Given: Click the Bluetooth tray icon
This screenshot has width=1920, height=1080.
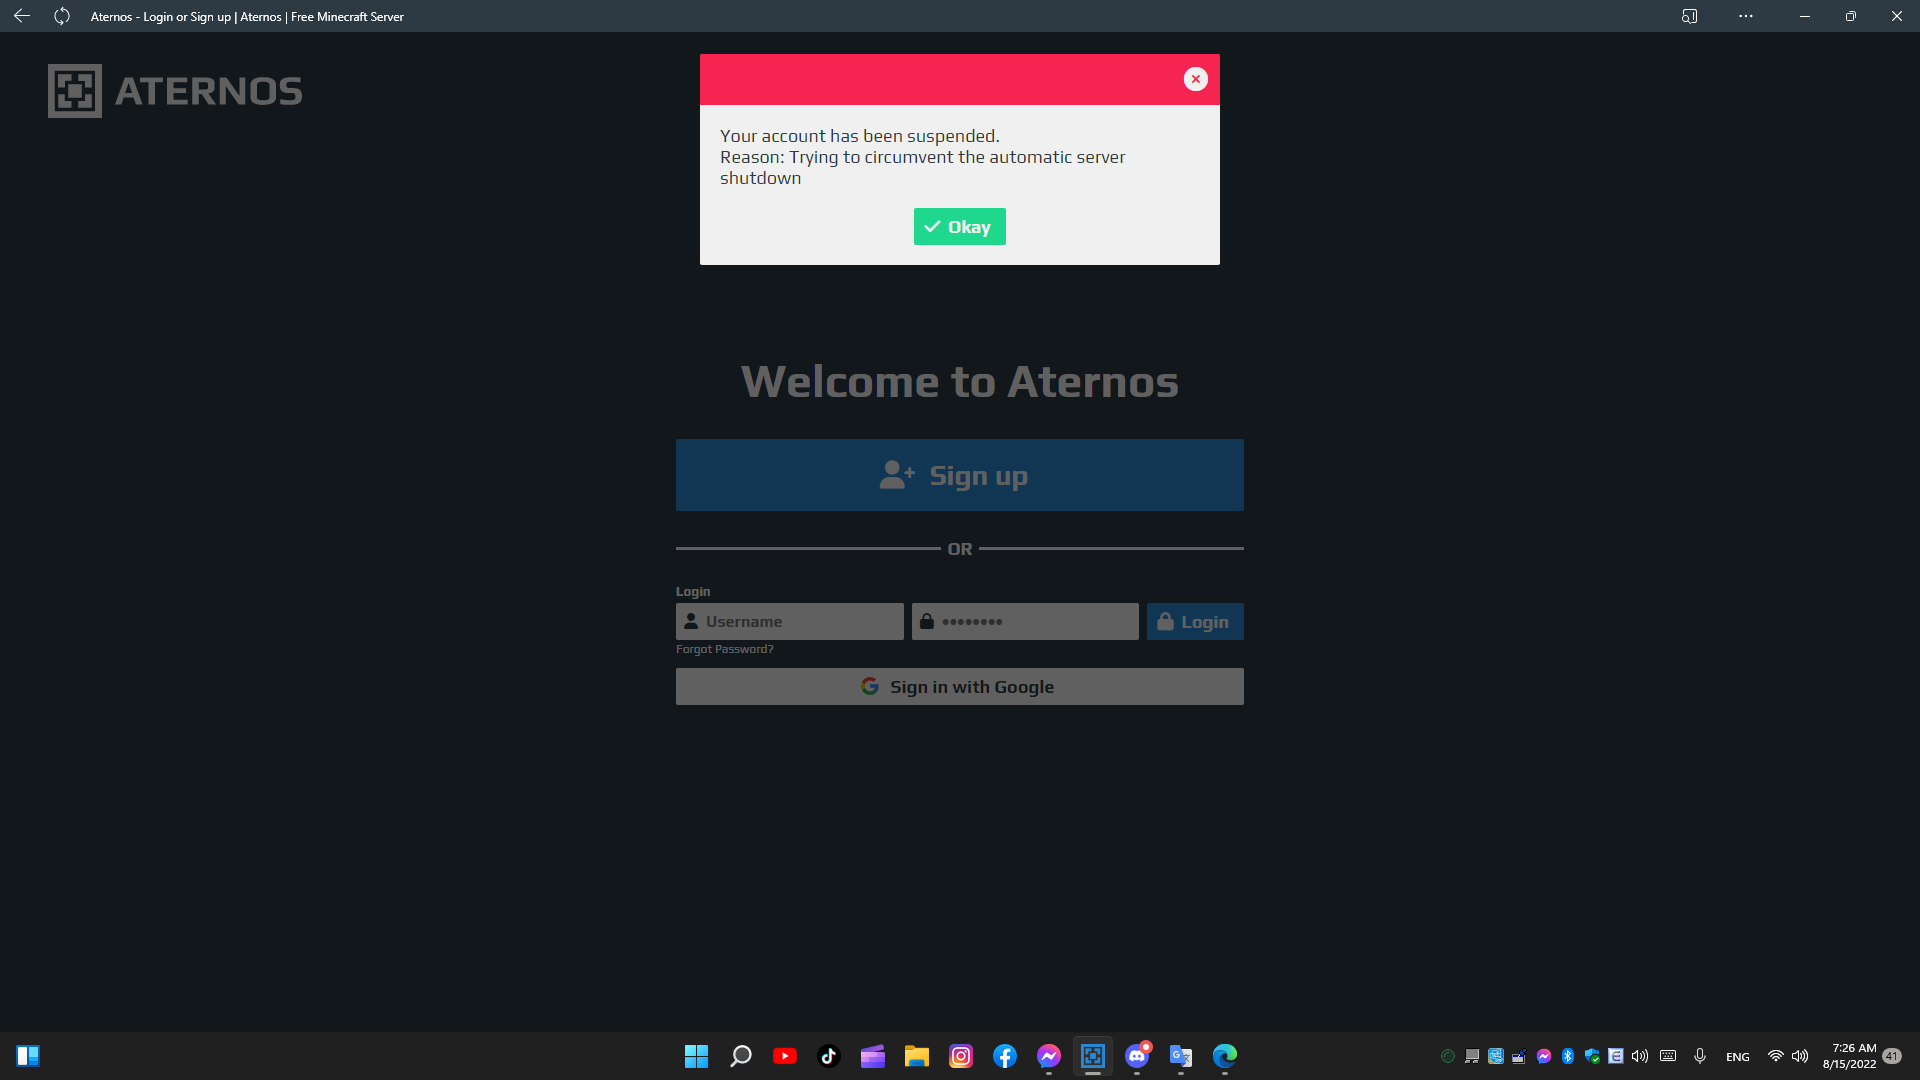Looking at the screenshot, I should (1568, 1056).
